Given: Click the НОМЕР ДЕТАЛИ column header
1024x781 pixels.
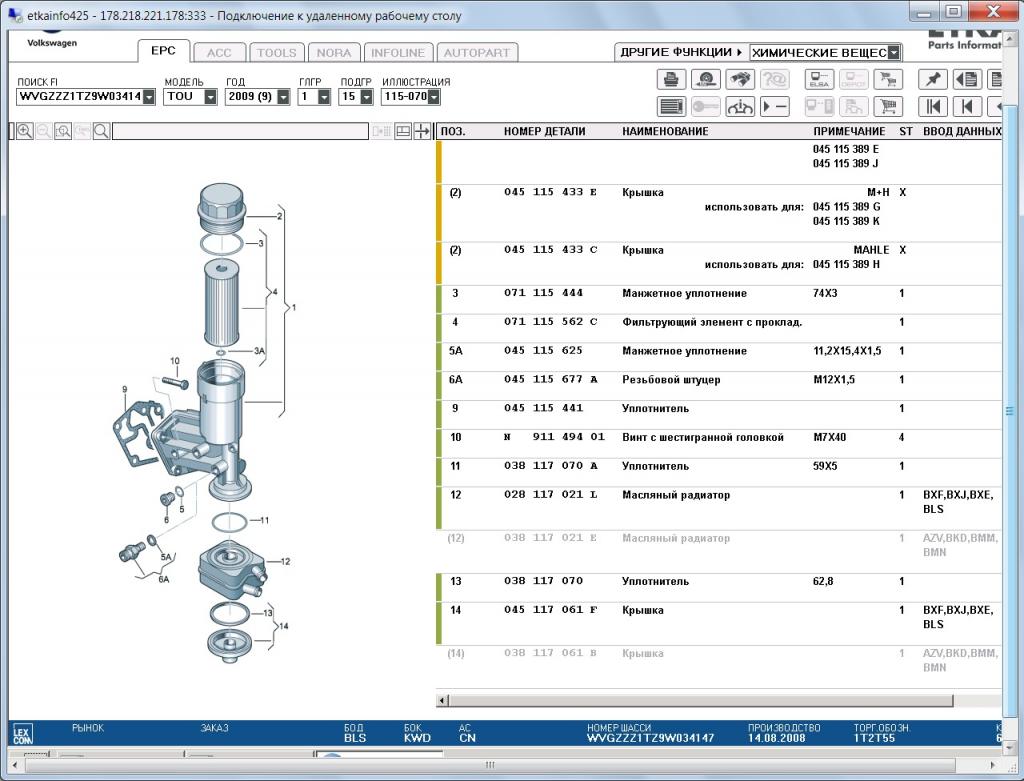Looking at the screenshot, I should tap(545, 131).
